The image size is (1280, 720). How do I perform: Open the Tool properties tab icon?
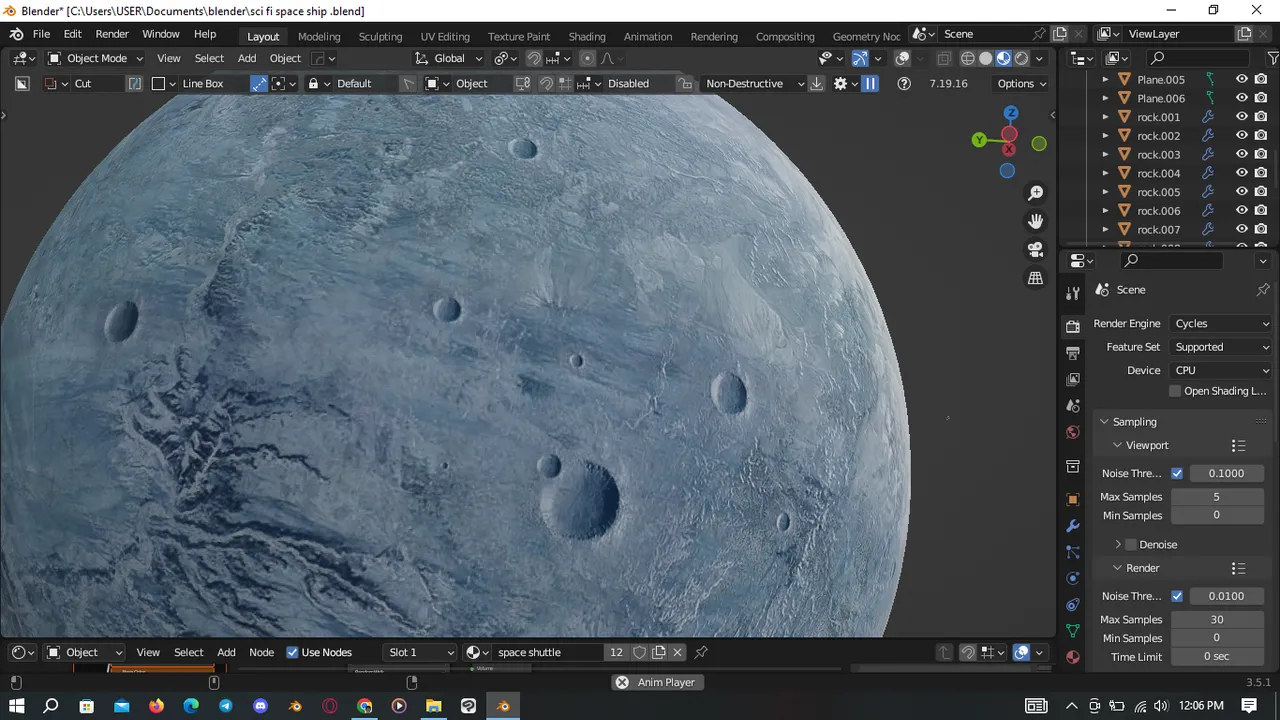[x=1073, y=293]
